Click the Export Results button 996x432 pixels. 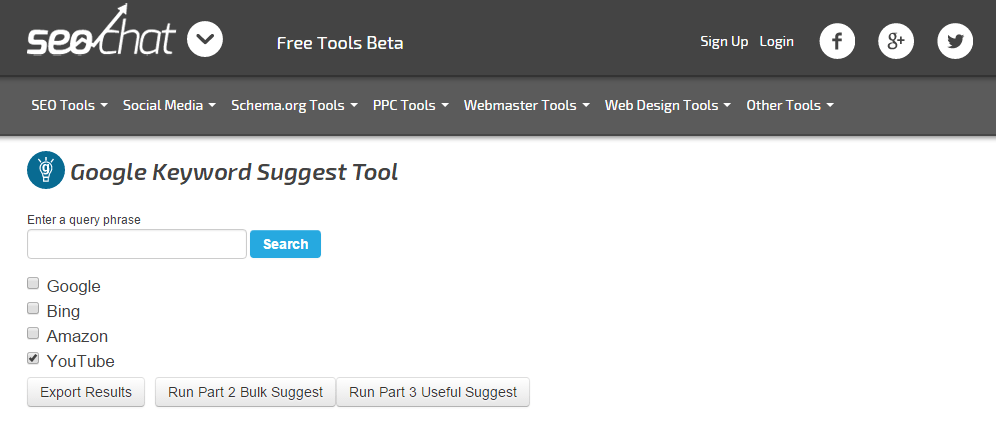click(86, 392)
